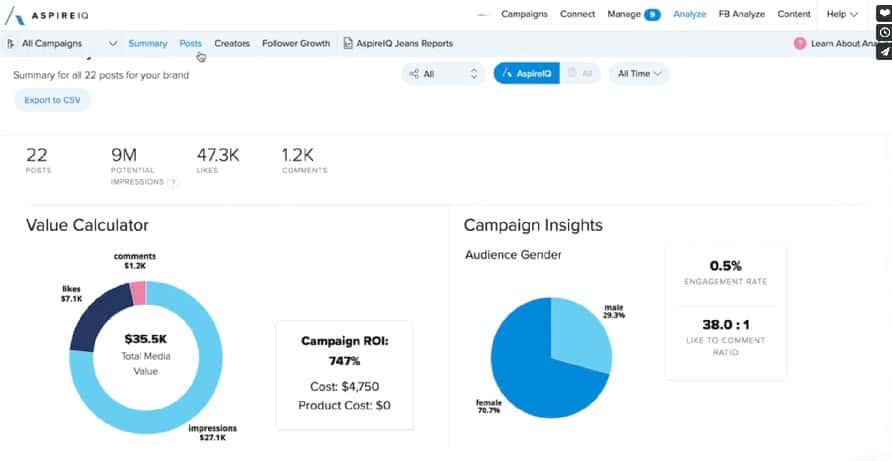Click the comments $1.2K chart label
Screen dimensions: 892x461
click(135, 261)
